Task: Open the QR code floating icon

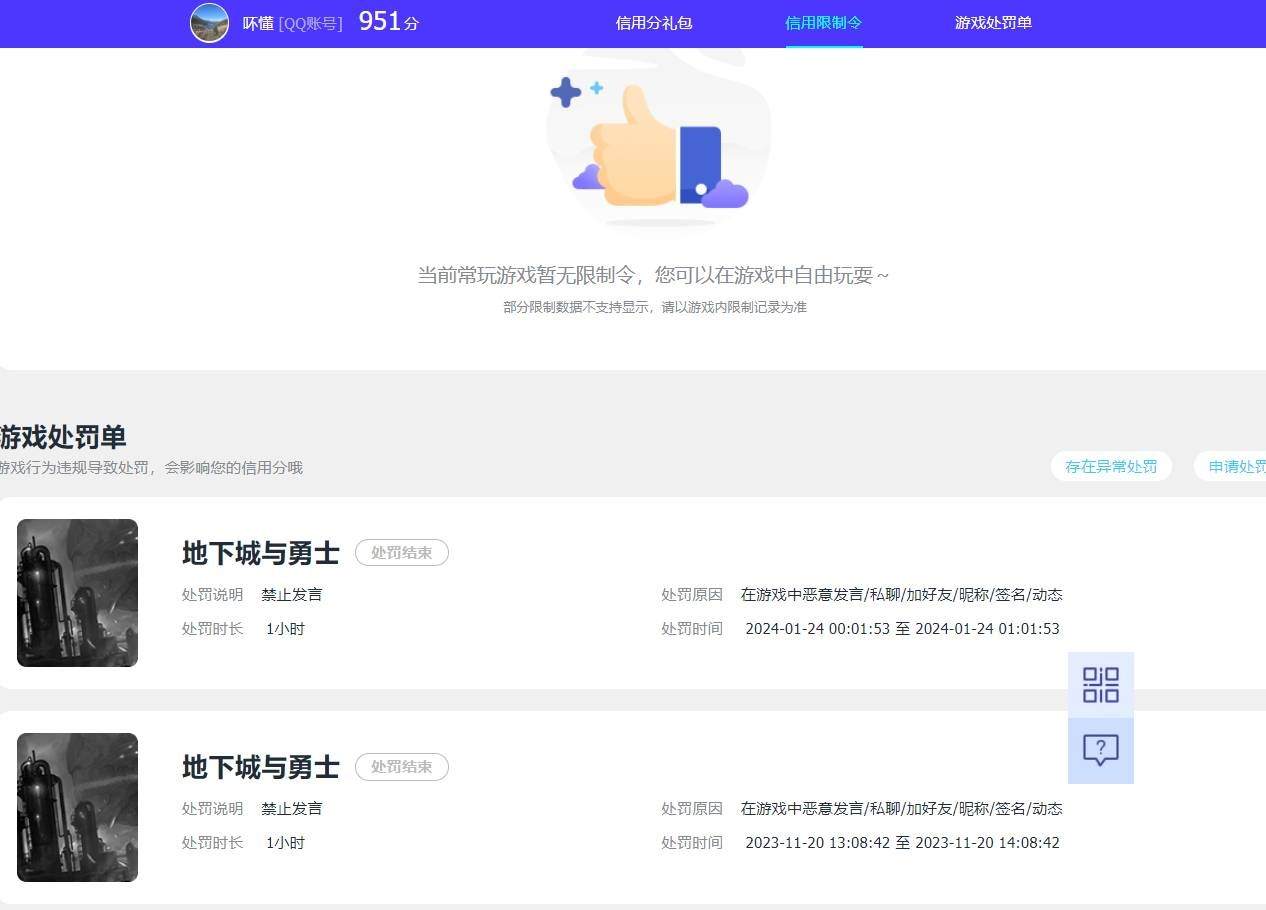Action: click(x=1101, y=685)
